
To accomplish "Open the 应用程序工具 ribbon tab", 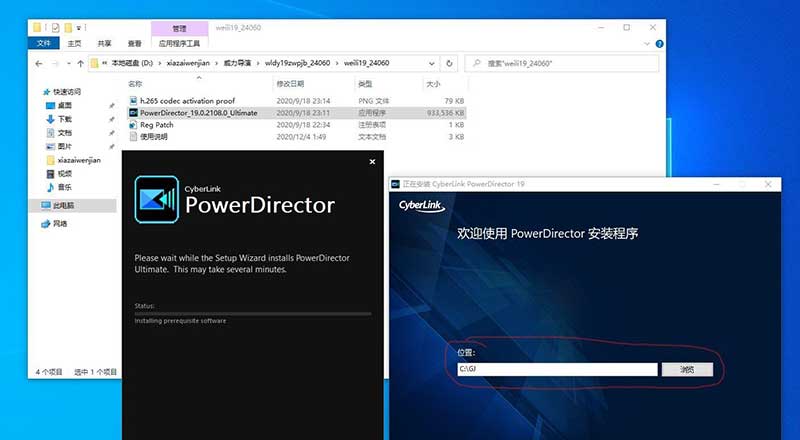I will point(179,43).
